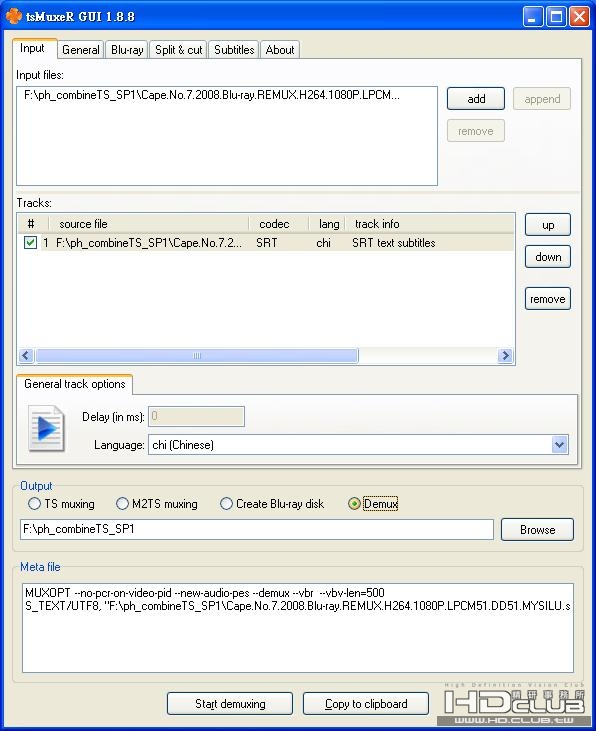Maximize the tsMuxeR window
The width and height of the screenshot is (596, 731).
(x=556, y=17)
